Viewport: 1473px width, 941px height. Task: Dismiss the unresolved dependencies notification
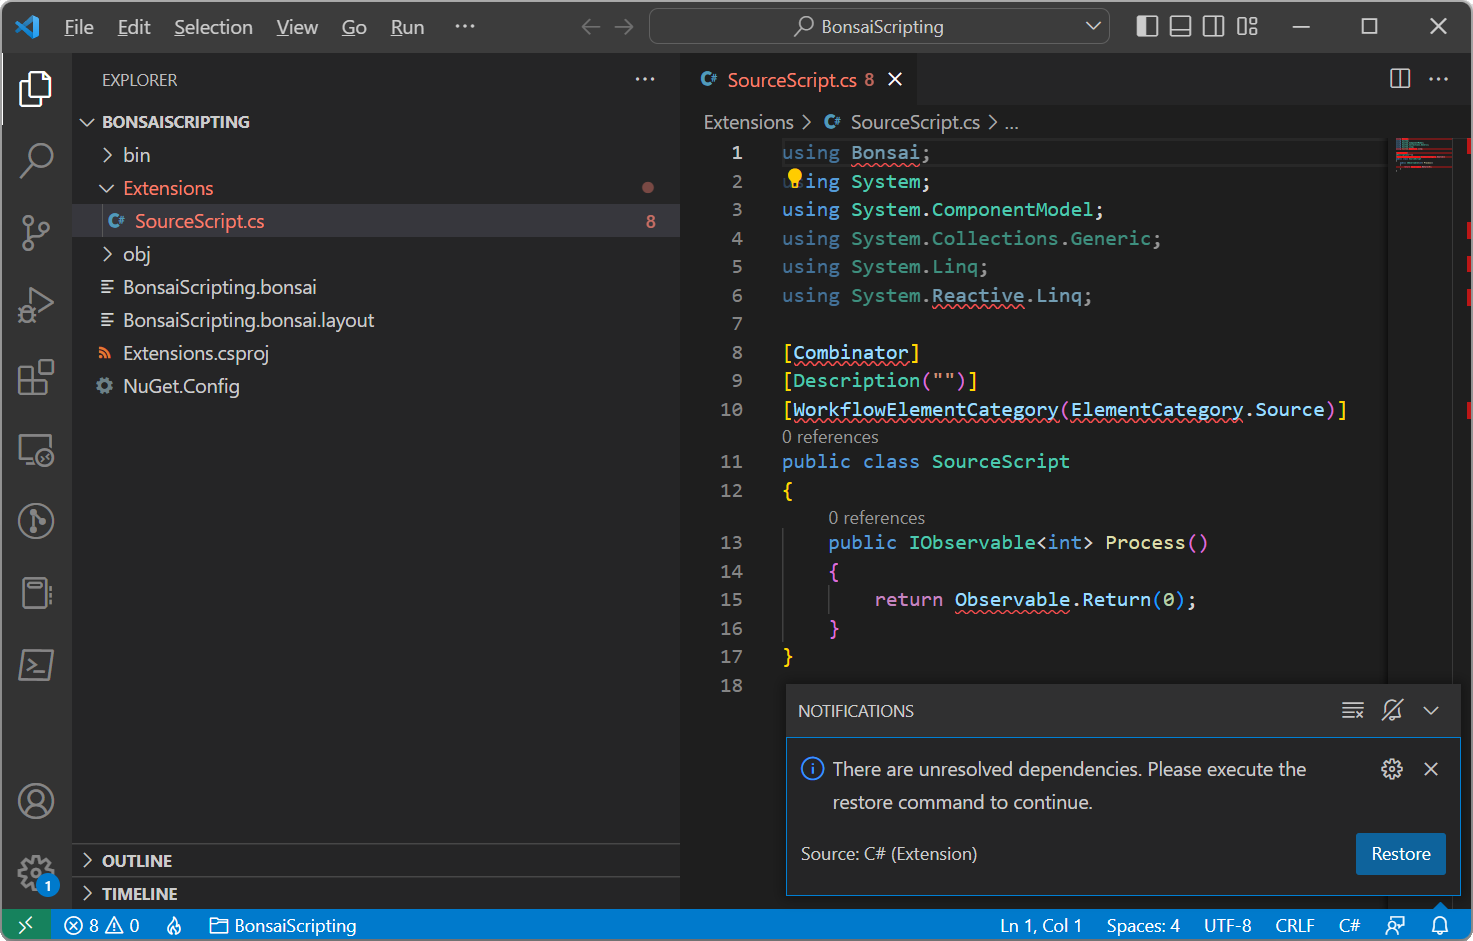pos(1431,769)
